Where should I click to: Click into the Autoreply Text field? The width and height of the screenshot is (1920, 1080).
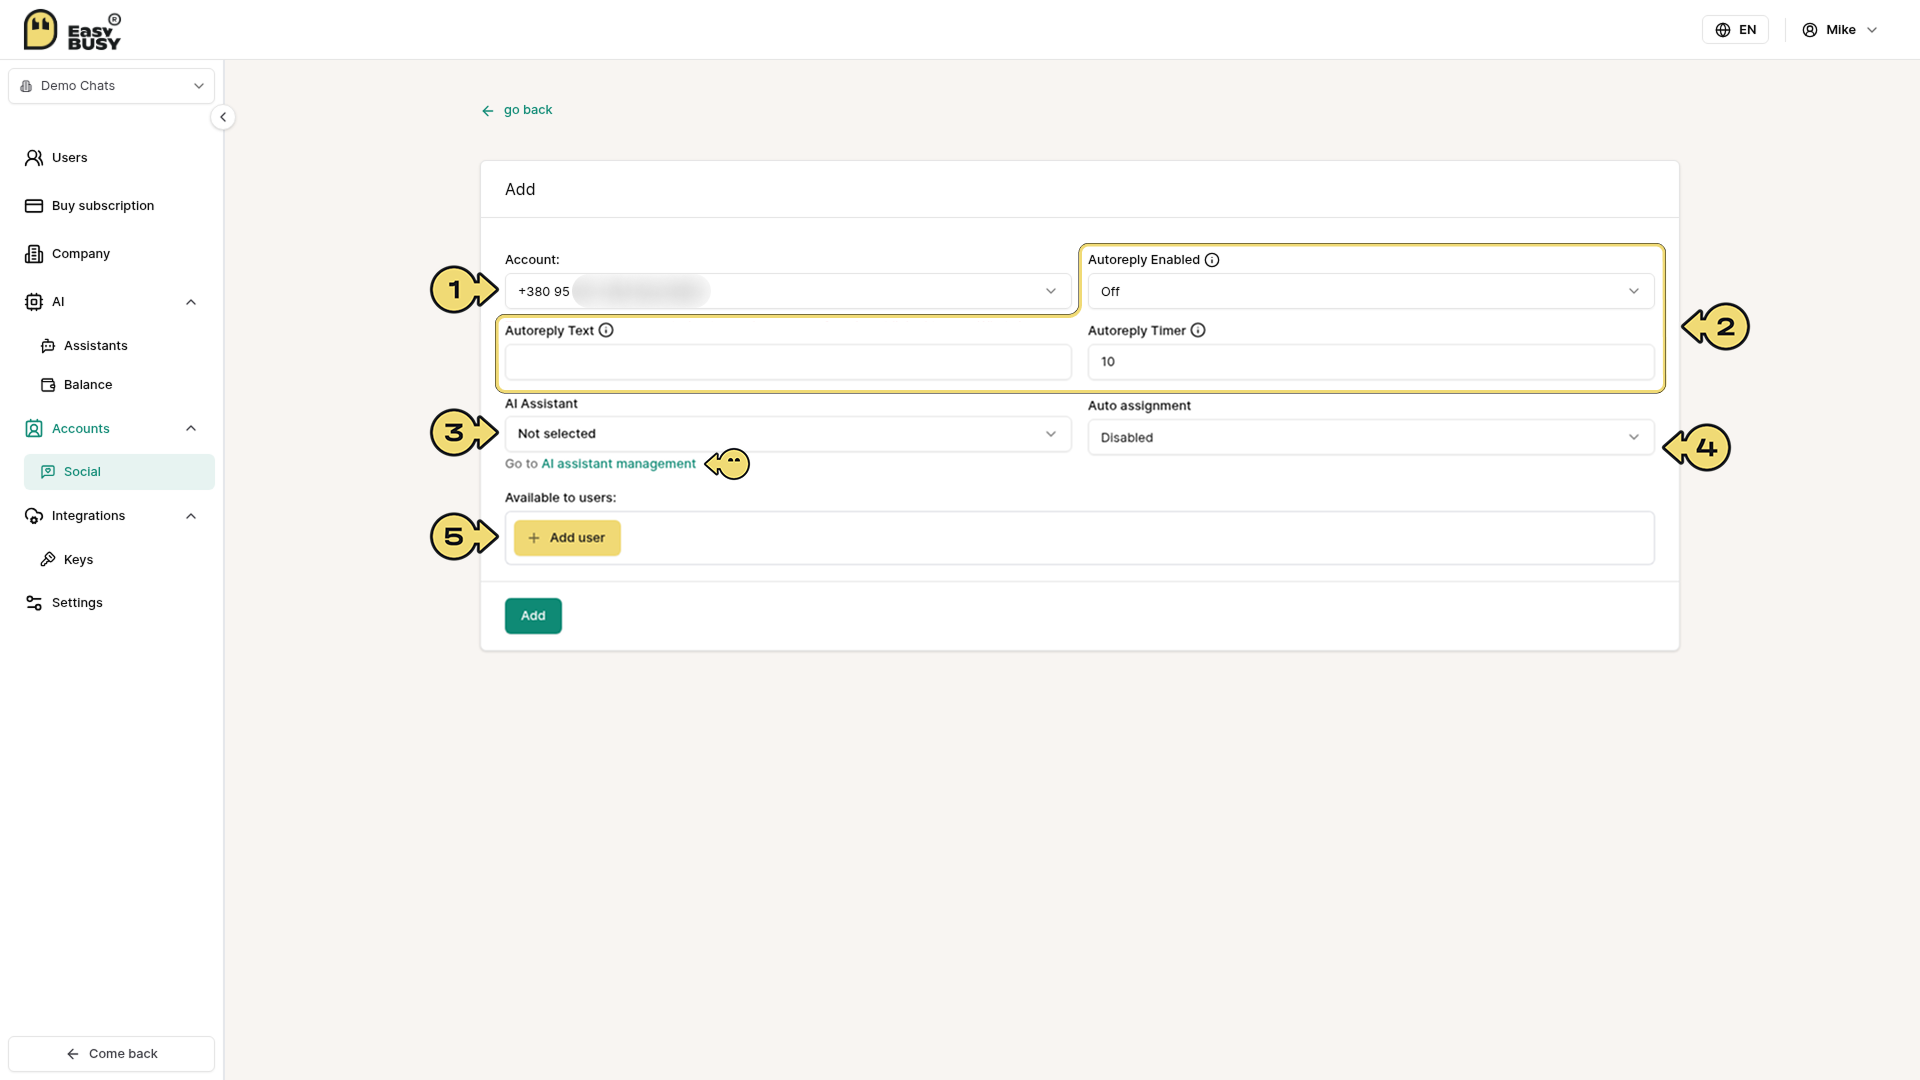[x=788, y=362]
